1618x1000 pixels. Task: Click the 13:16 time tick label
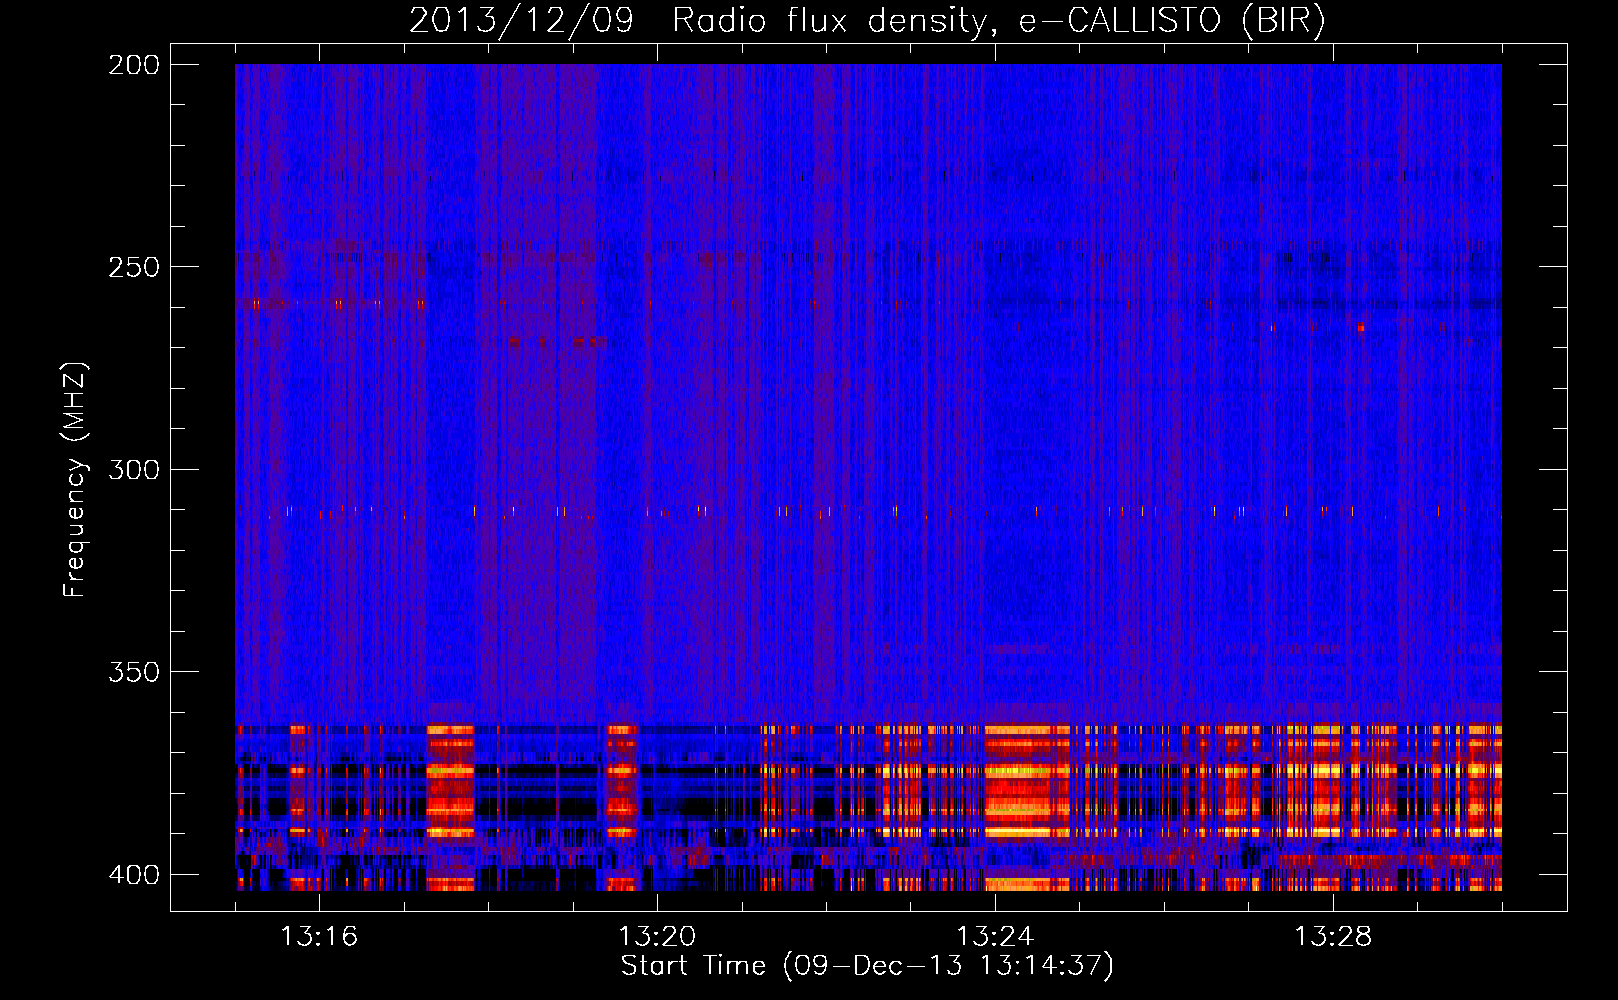click(x=319, y=937)
